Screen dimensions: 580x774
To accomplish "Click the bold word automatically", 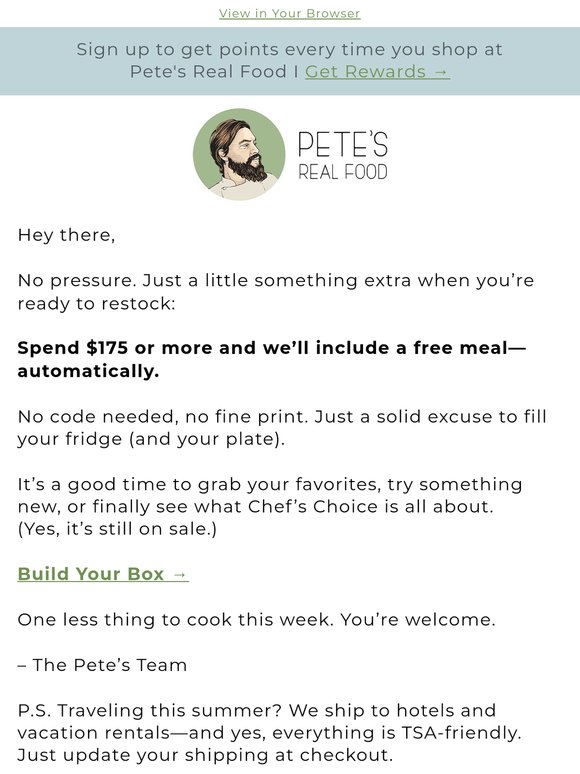I will tap(88, 371).
